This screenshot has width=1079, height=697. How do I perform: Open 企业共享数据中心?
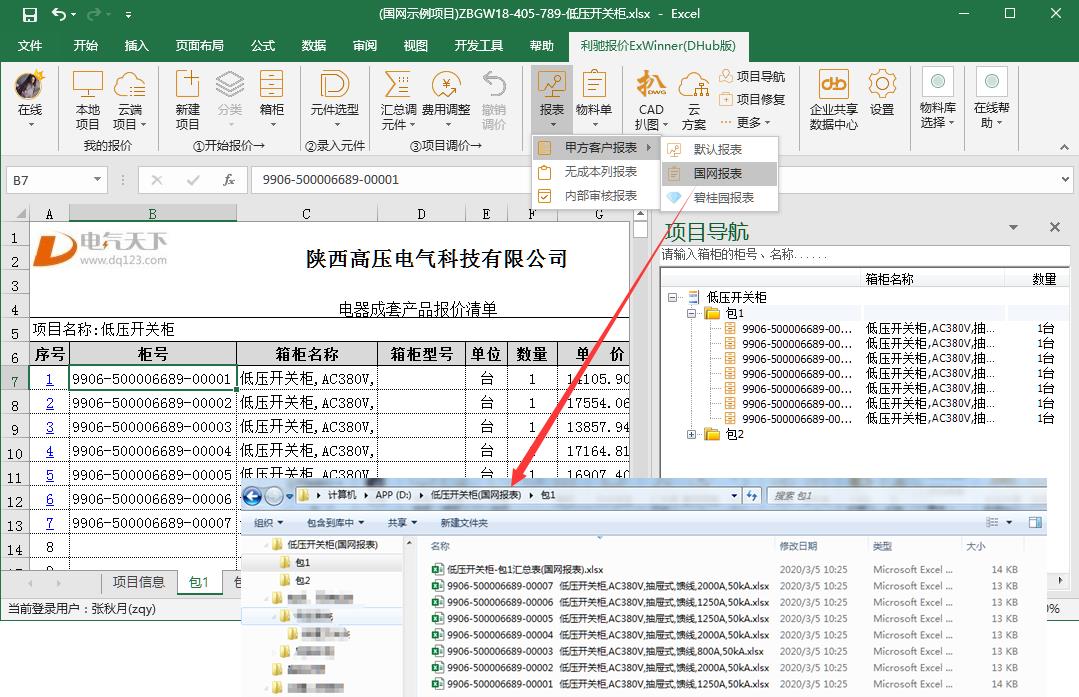(x=833, y=100)
